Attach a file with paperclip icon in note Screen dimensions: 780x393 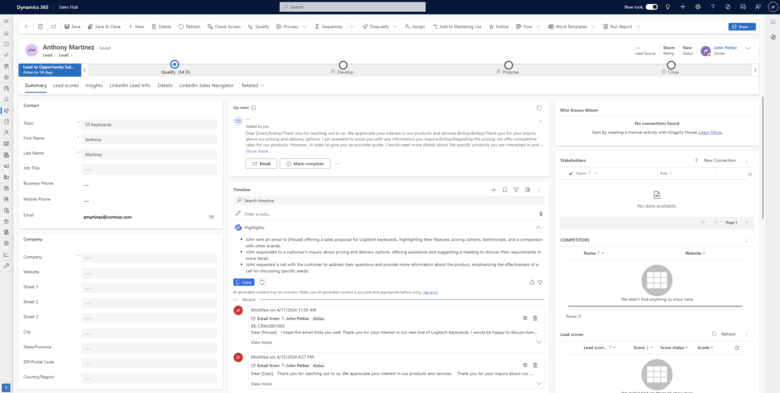[541, 214]
